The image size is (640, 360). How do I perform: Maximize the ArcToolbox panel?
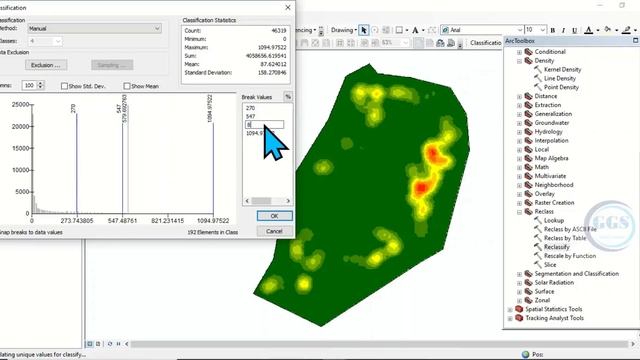click(636, 40)
